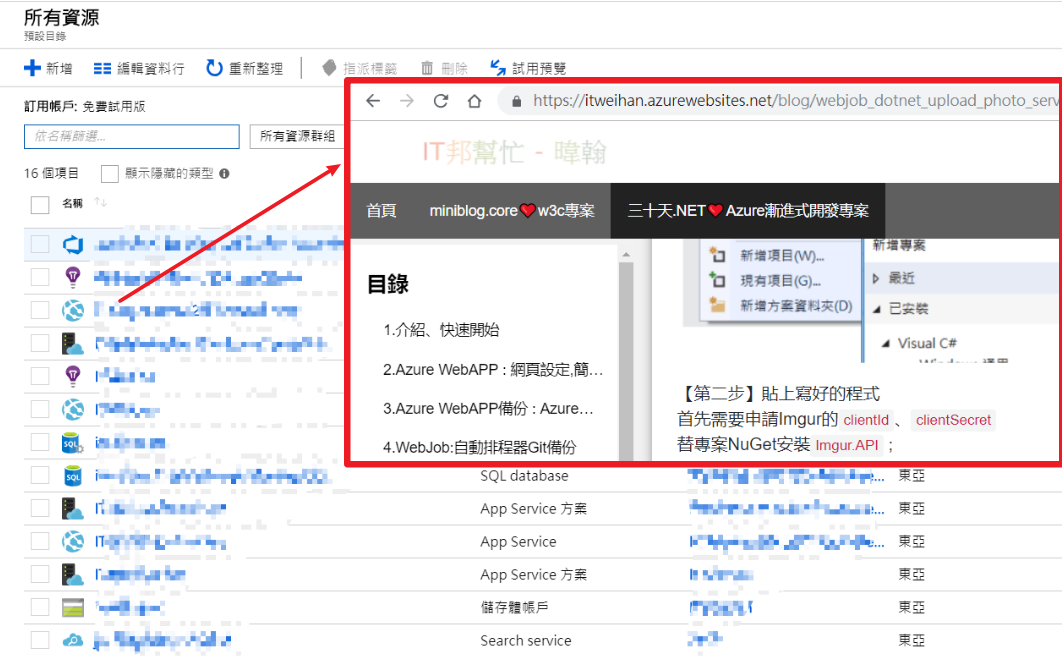Click the 現有項目(G)... menu icon
This screenshot has width=1062, height=668.
(717, 280)
